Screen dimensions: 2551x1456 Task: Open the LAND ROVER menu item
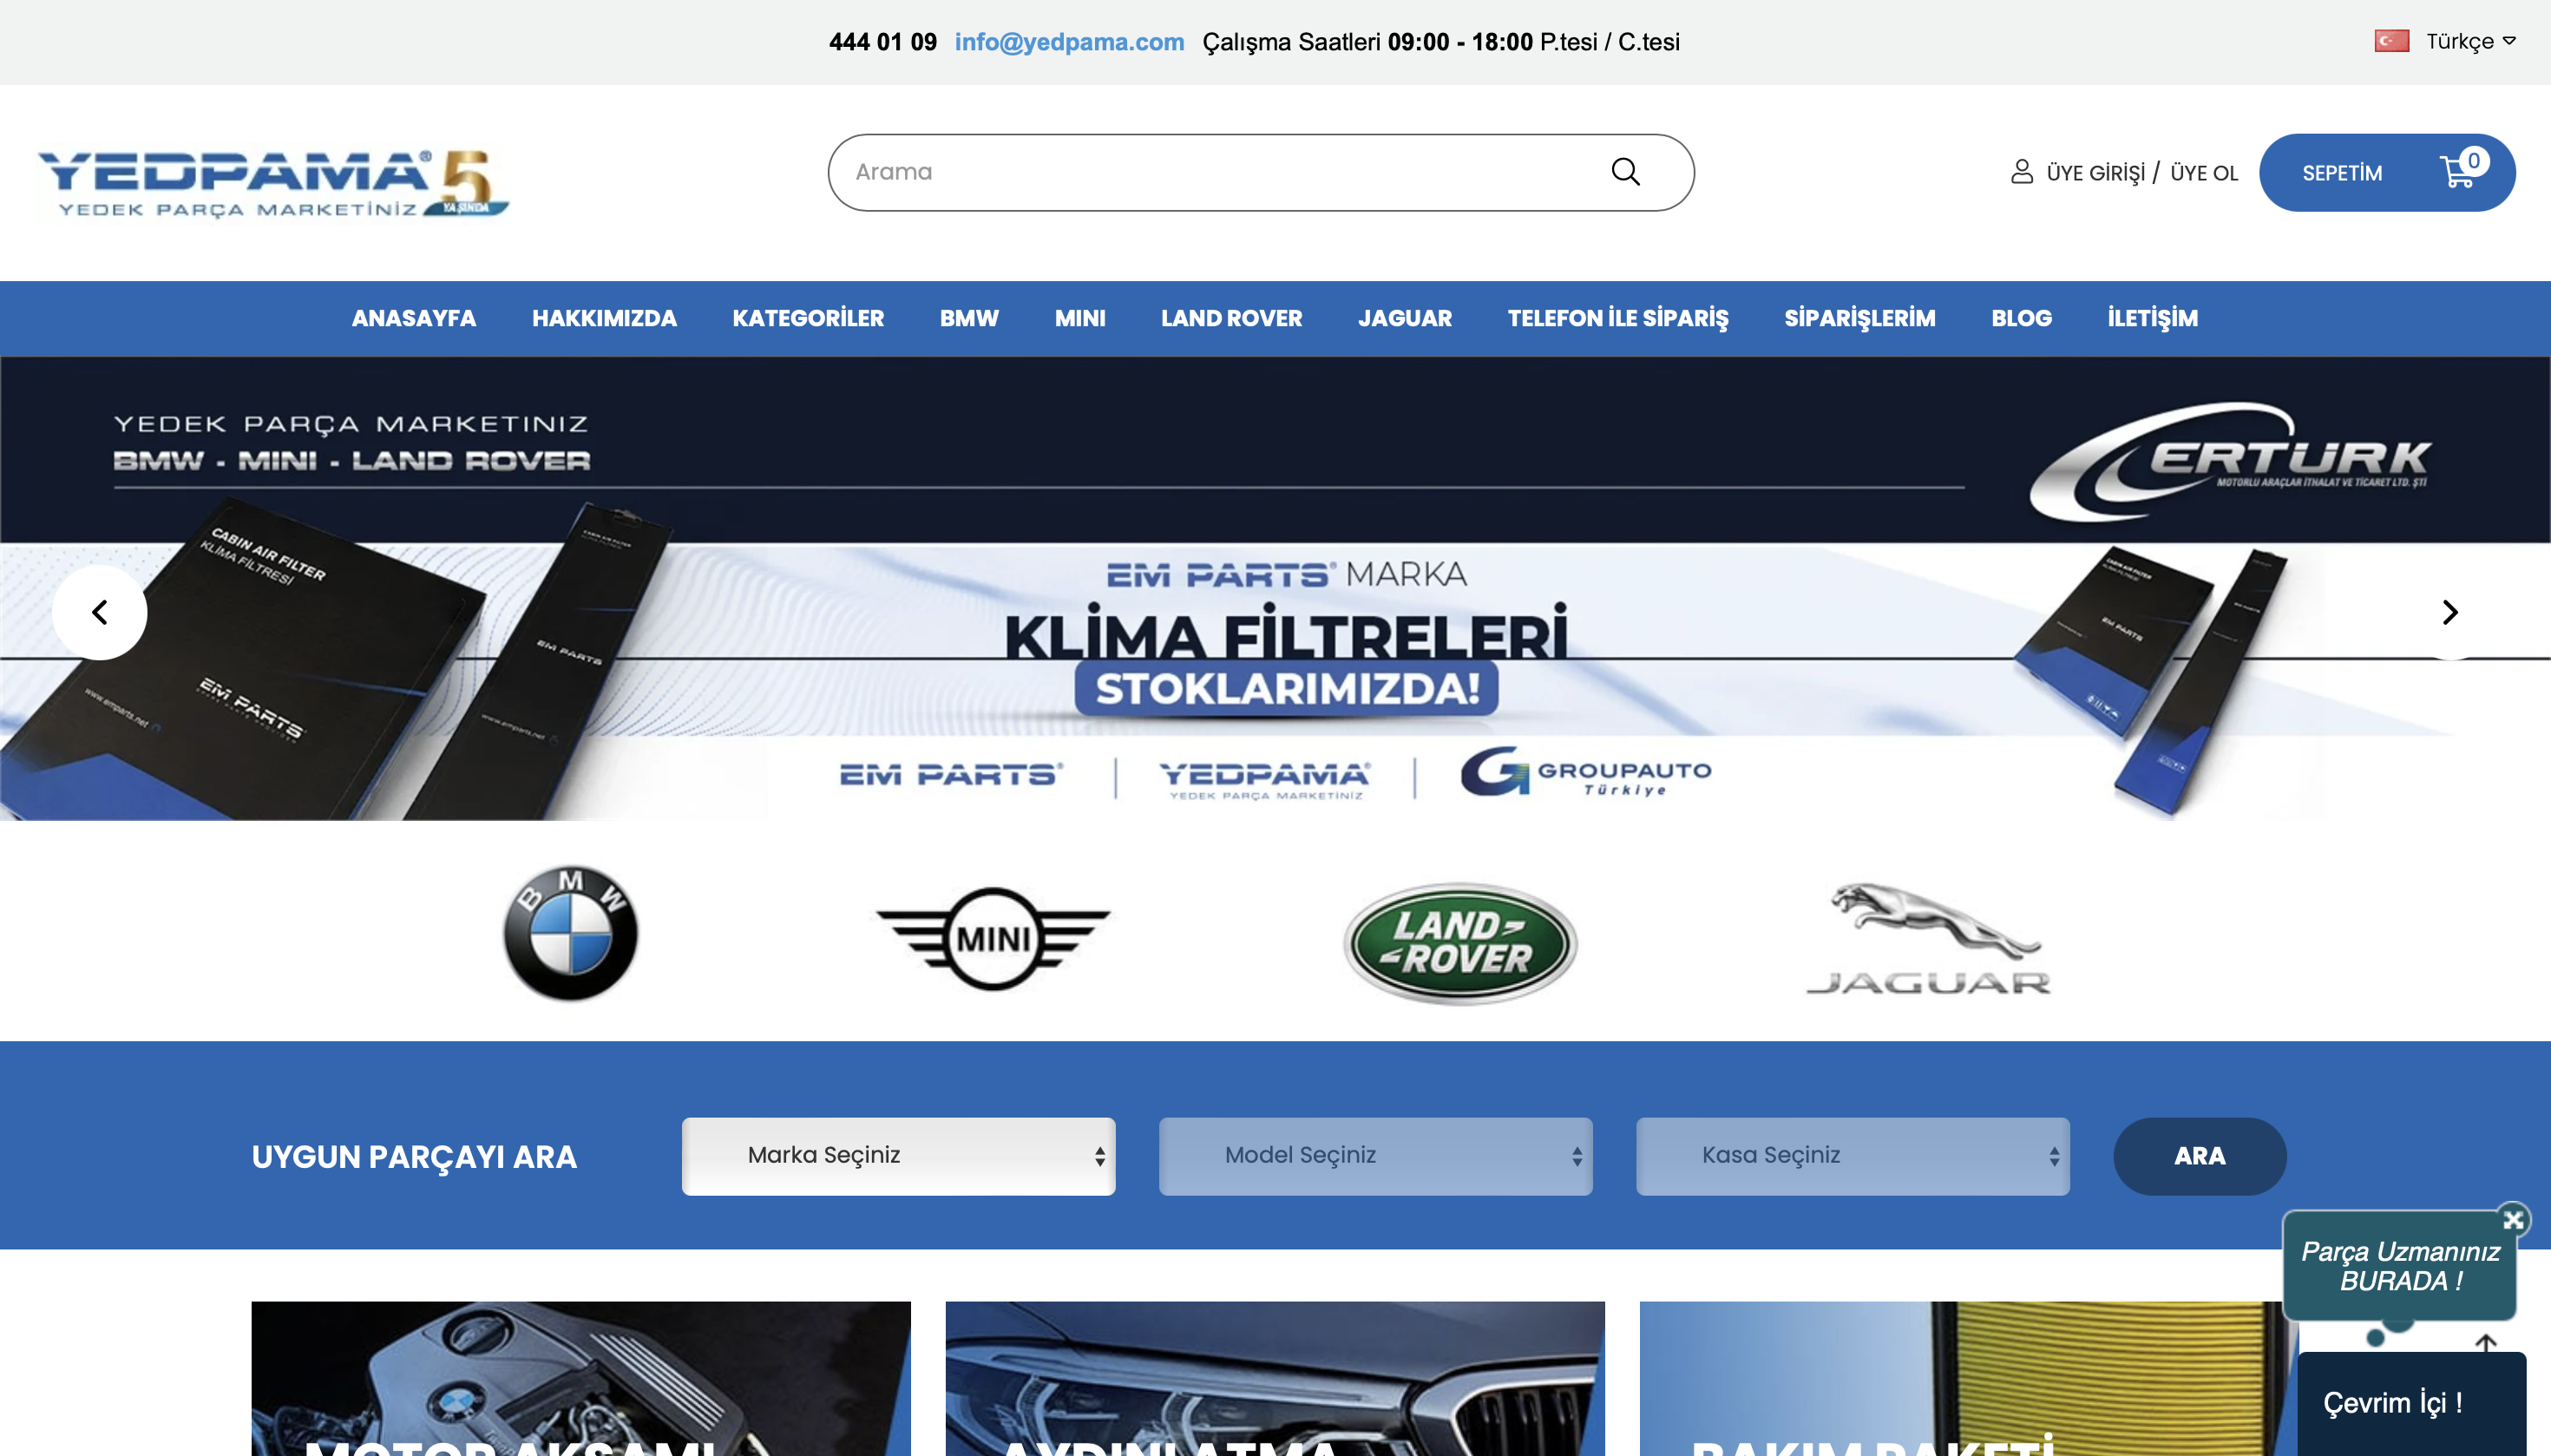(1231, 318)
